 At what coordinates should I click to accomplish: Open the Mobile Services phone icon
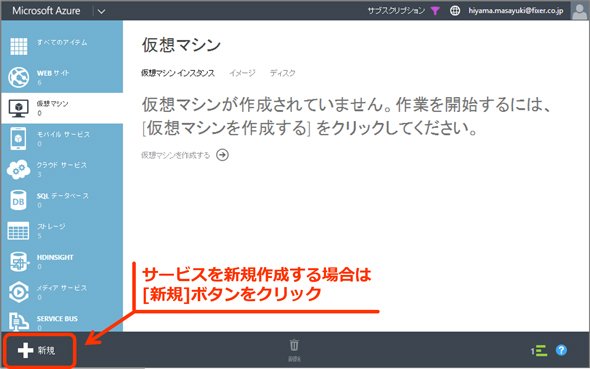tap(18, 138)
